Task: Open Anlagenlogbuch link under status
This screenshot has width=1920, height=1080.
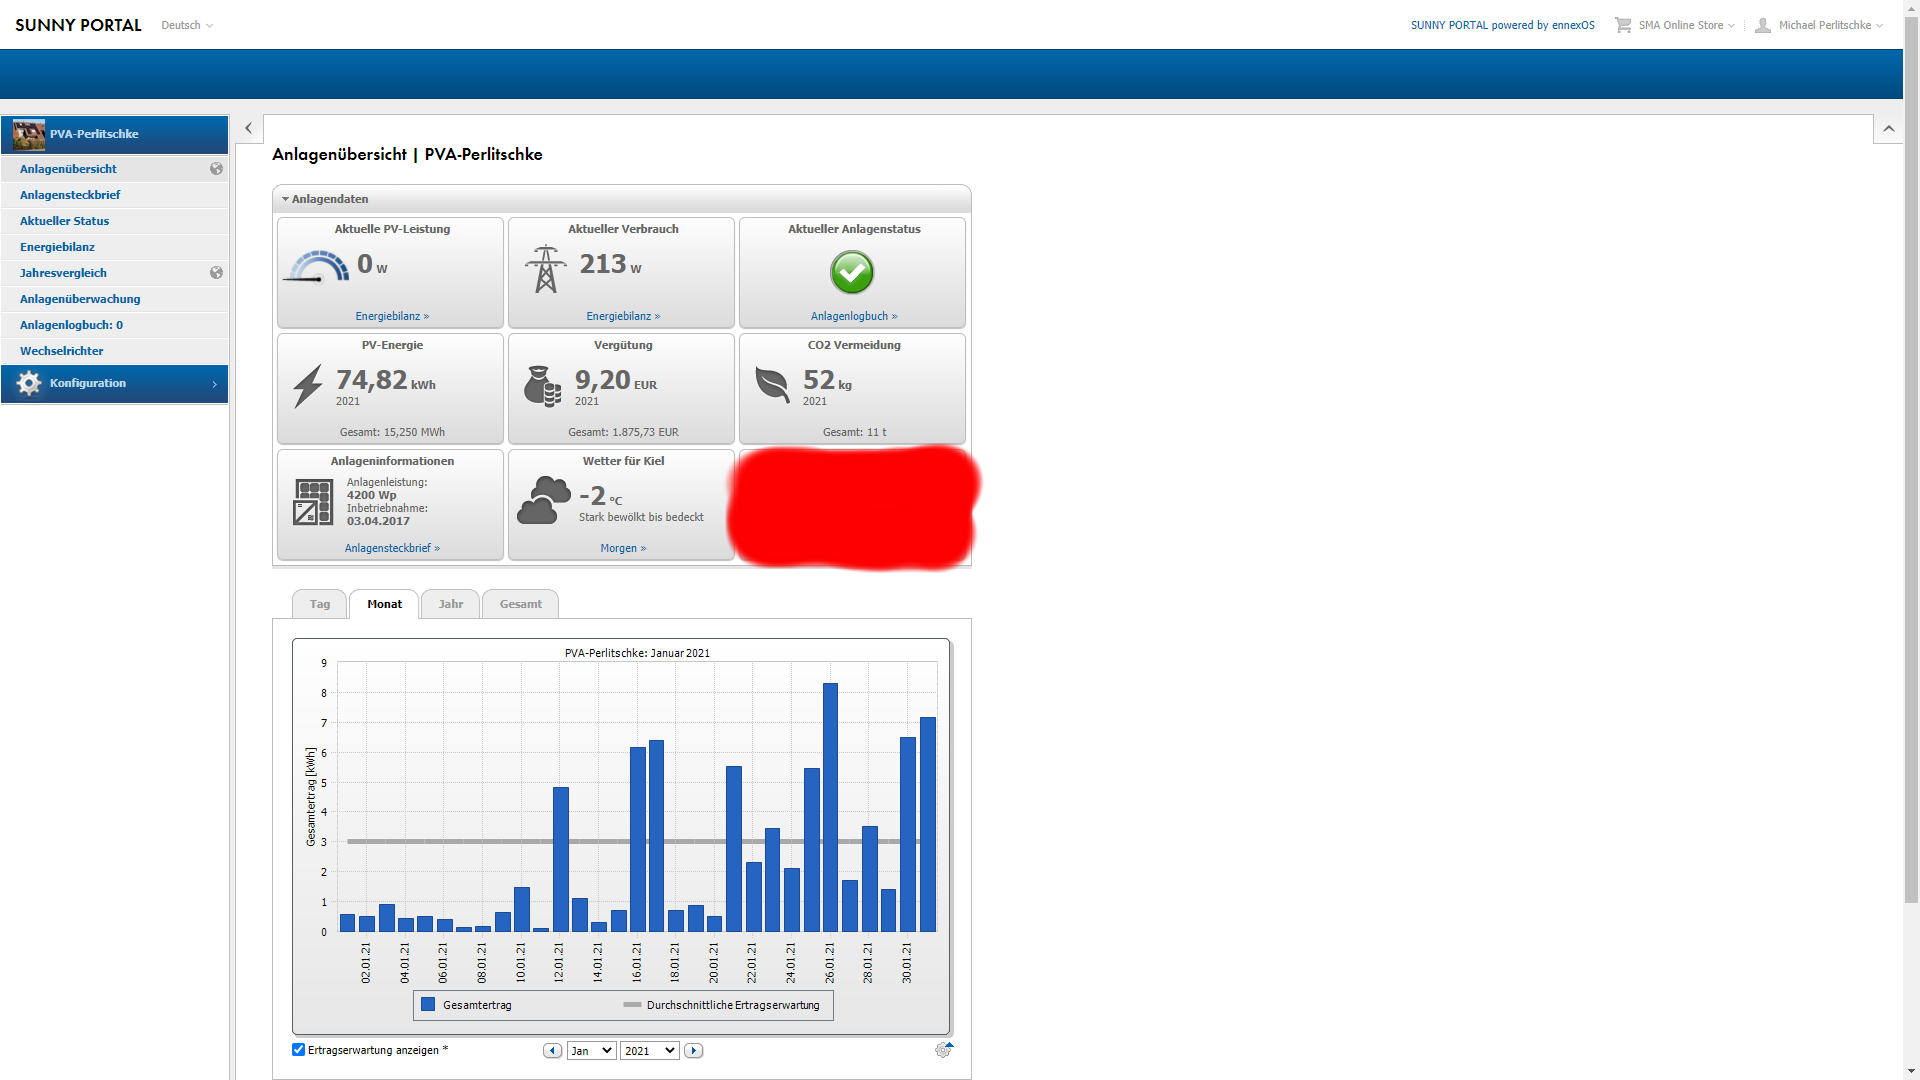Action: (x=853, y=316)
